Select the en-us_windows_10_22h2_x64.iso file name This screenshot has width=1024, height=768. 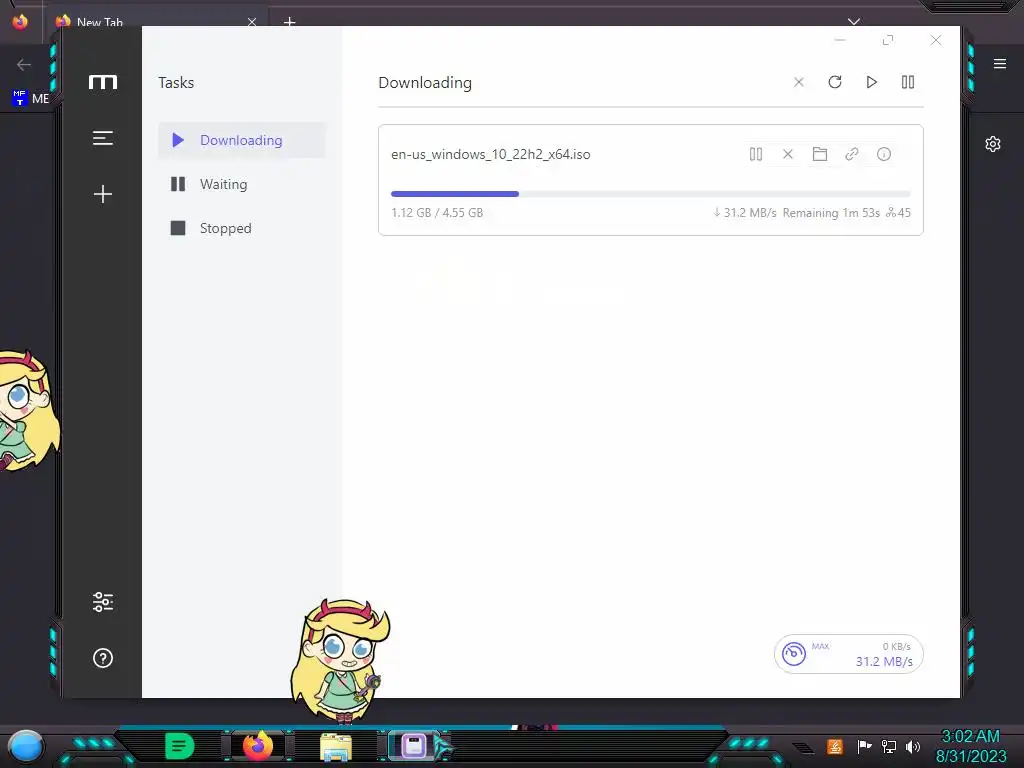point(490,155)
